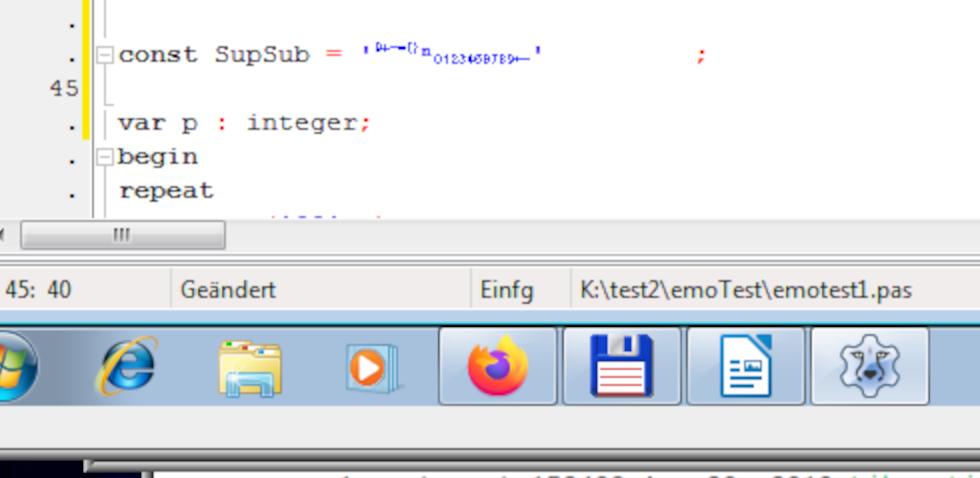
Task: Open Windows Explorer folder icon
Action: [250, 368]
